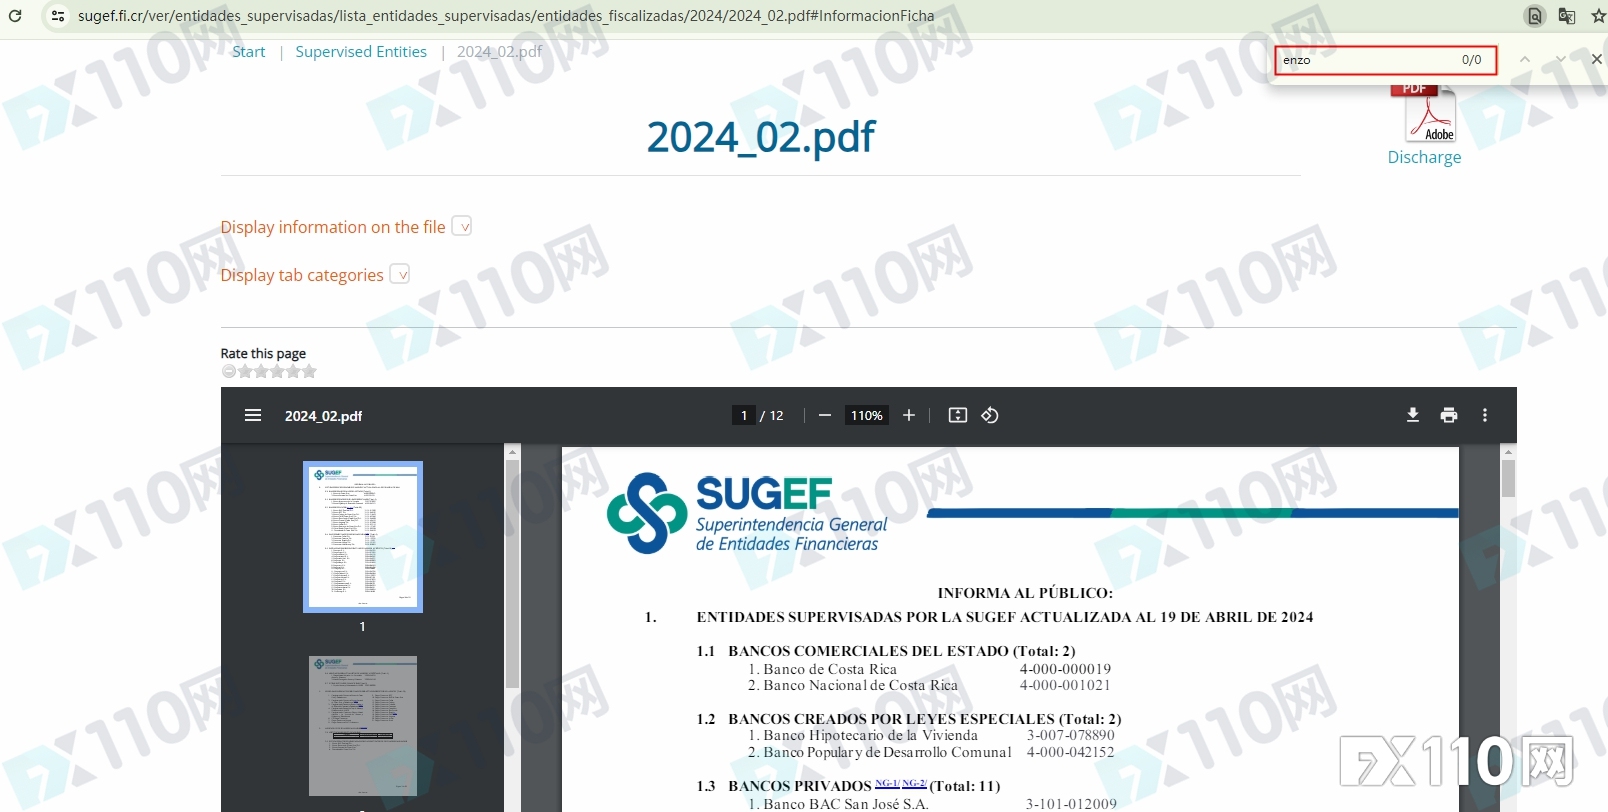The height and width of the screenshot is (812, 1608).
Task: Select page 2 thumbnail
Action: 363,726
